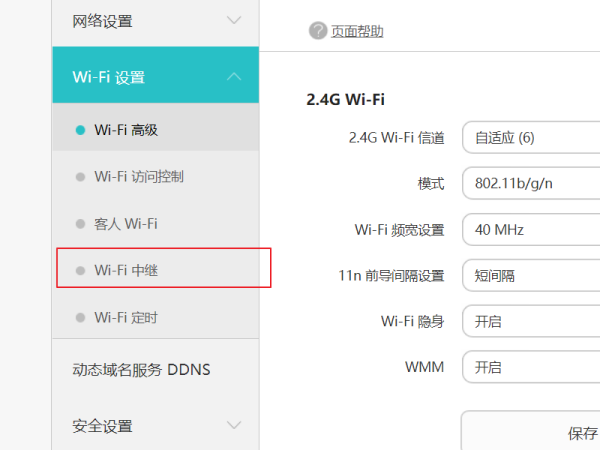This screenshot has width=600, height=450.
Task: Click the question mark help icon
Action: click(x=318, y=31)
